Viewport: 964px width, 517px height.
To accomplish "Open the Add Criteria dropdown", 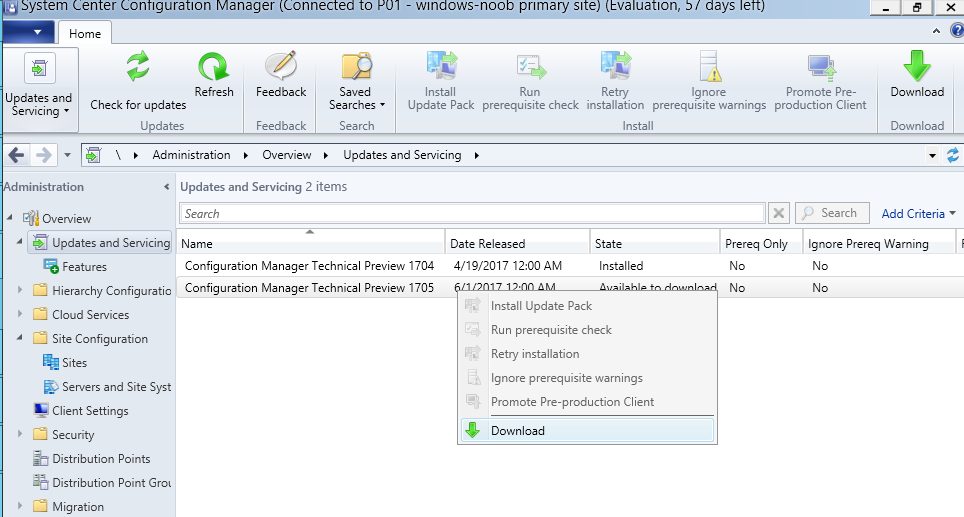I will [919, 213].
